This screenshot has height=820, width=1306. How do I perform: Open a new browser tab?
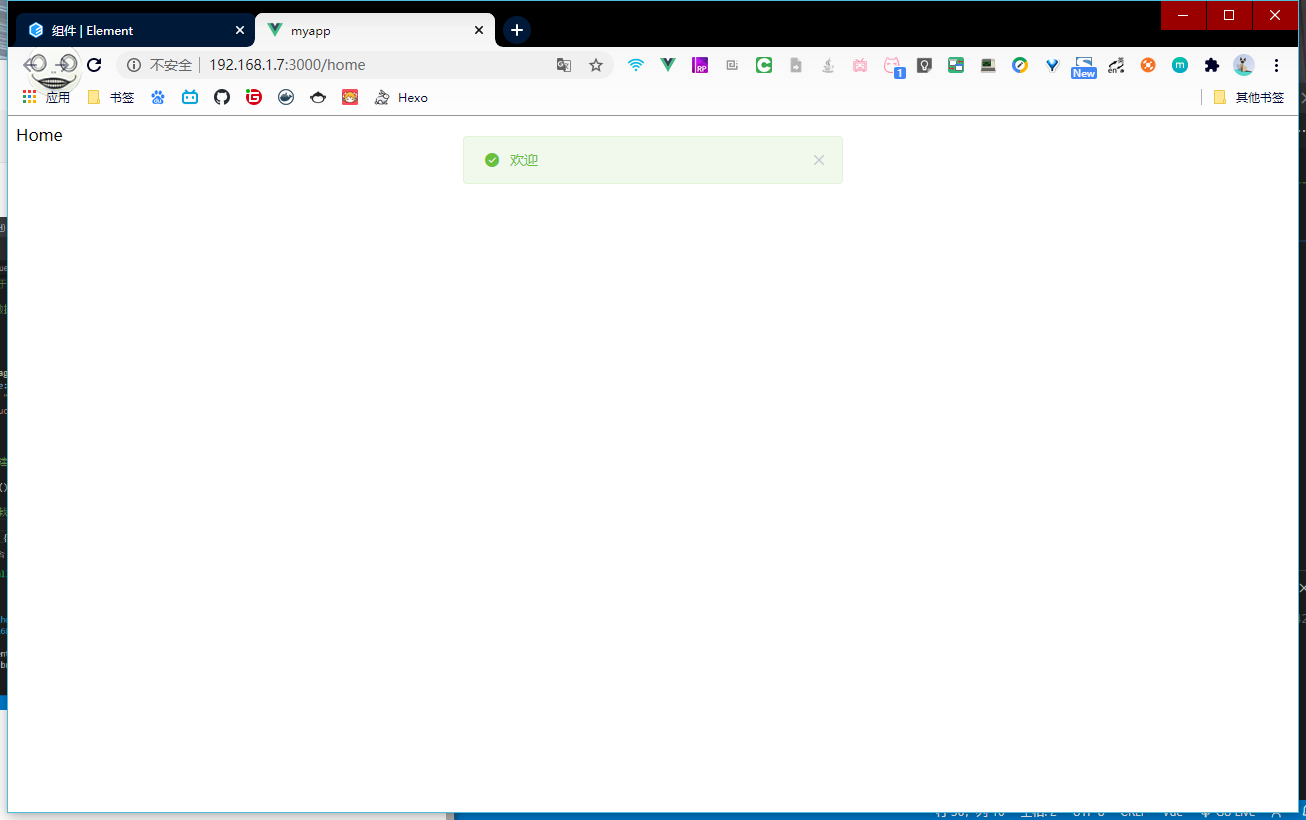[516, 30]
